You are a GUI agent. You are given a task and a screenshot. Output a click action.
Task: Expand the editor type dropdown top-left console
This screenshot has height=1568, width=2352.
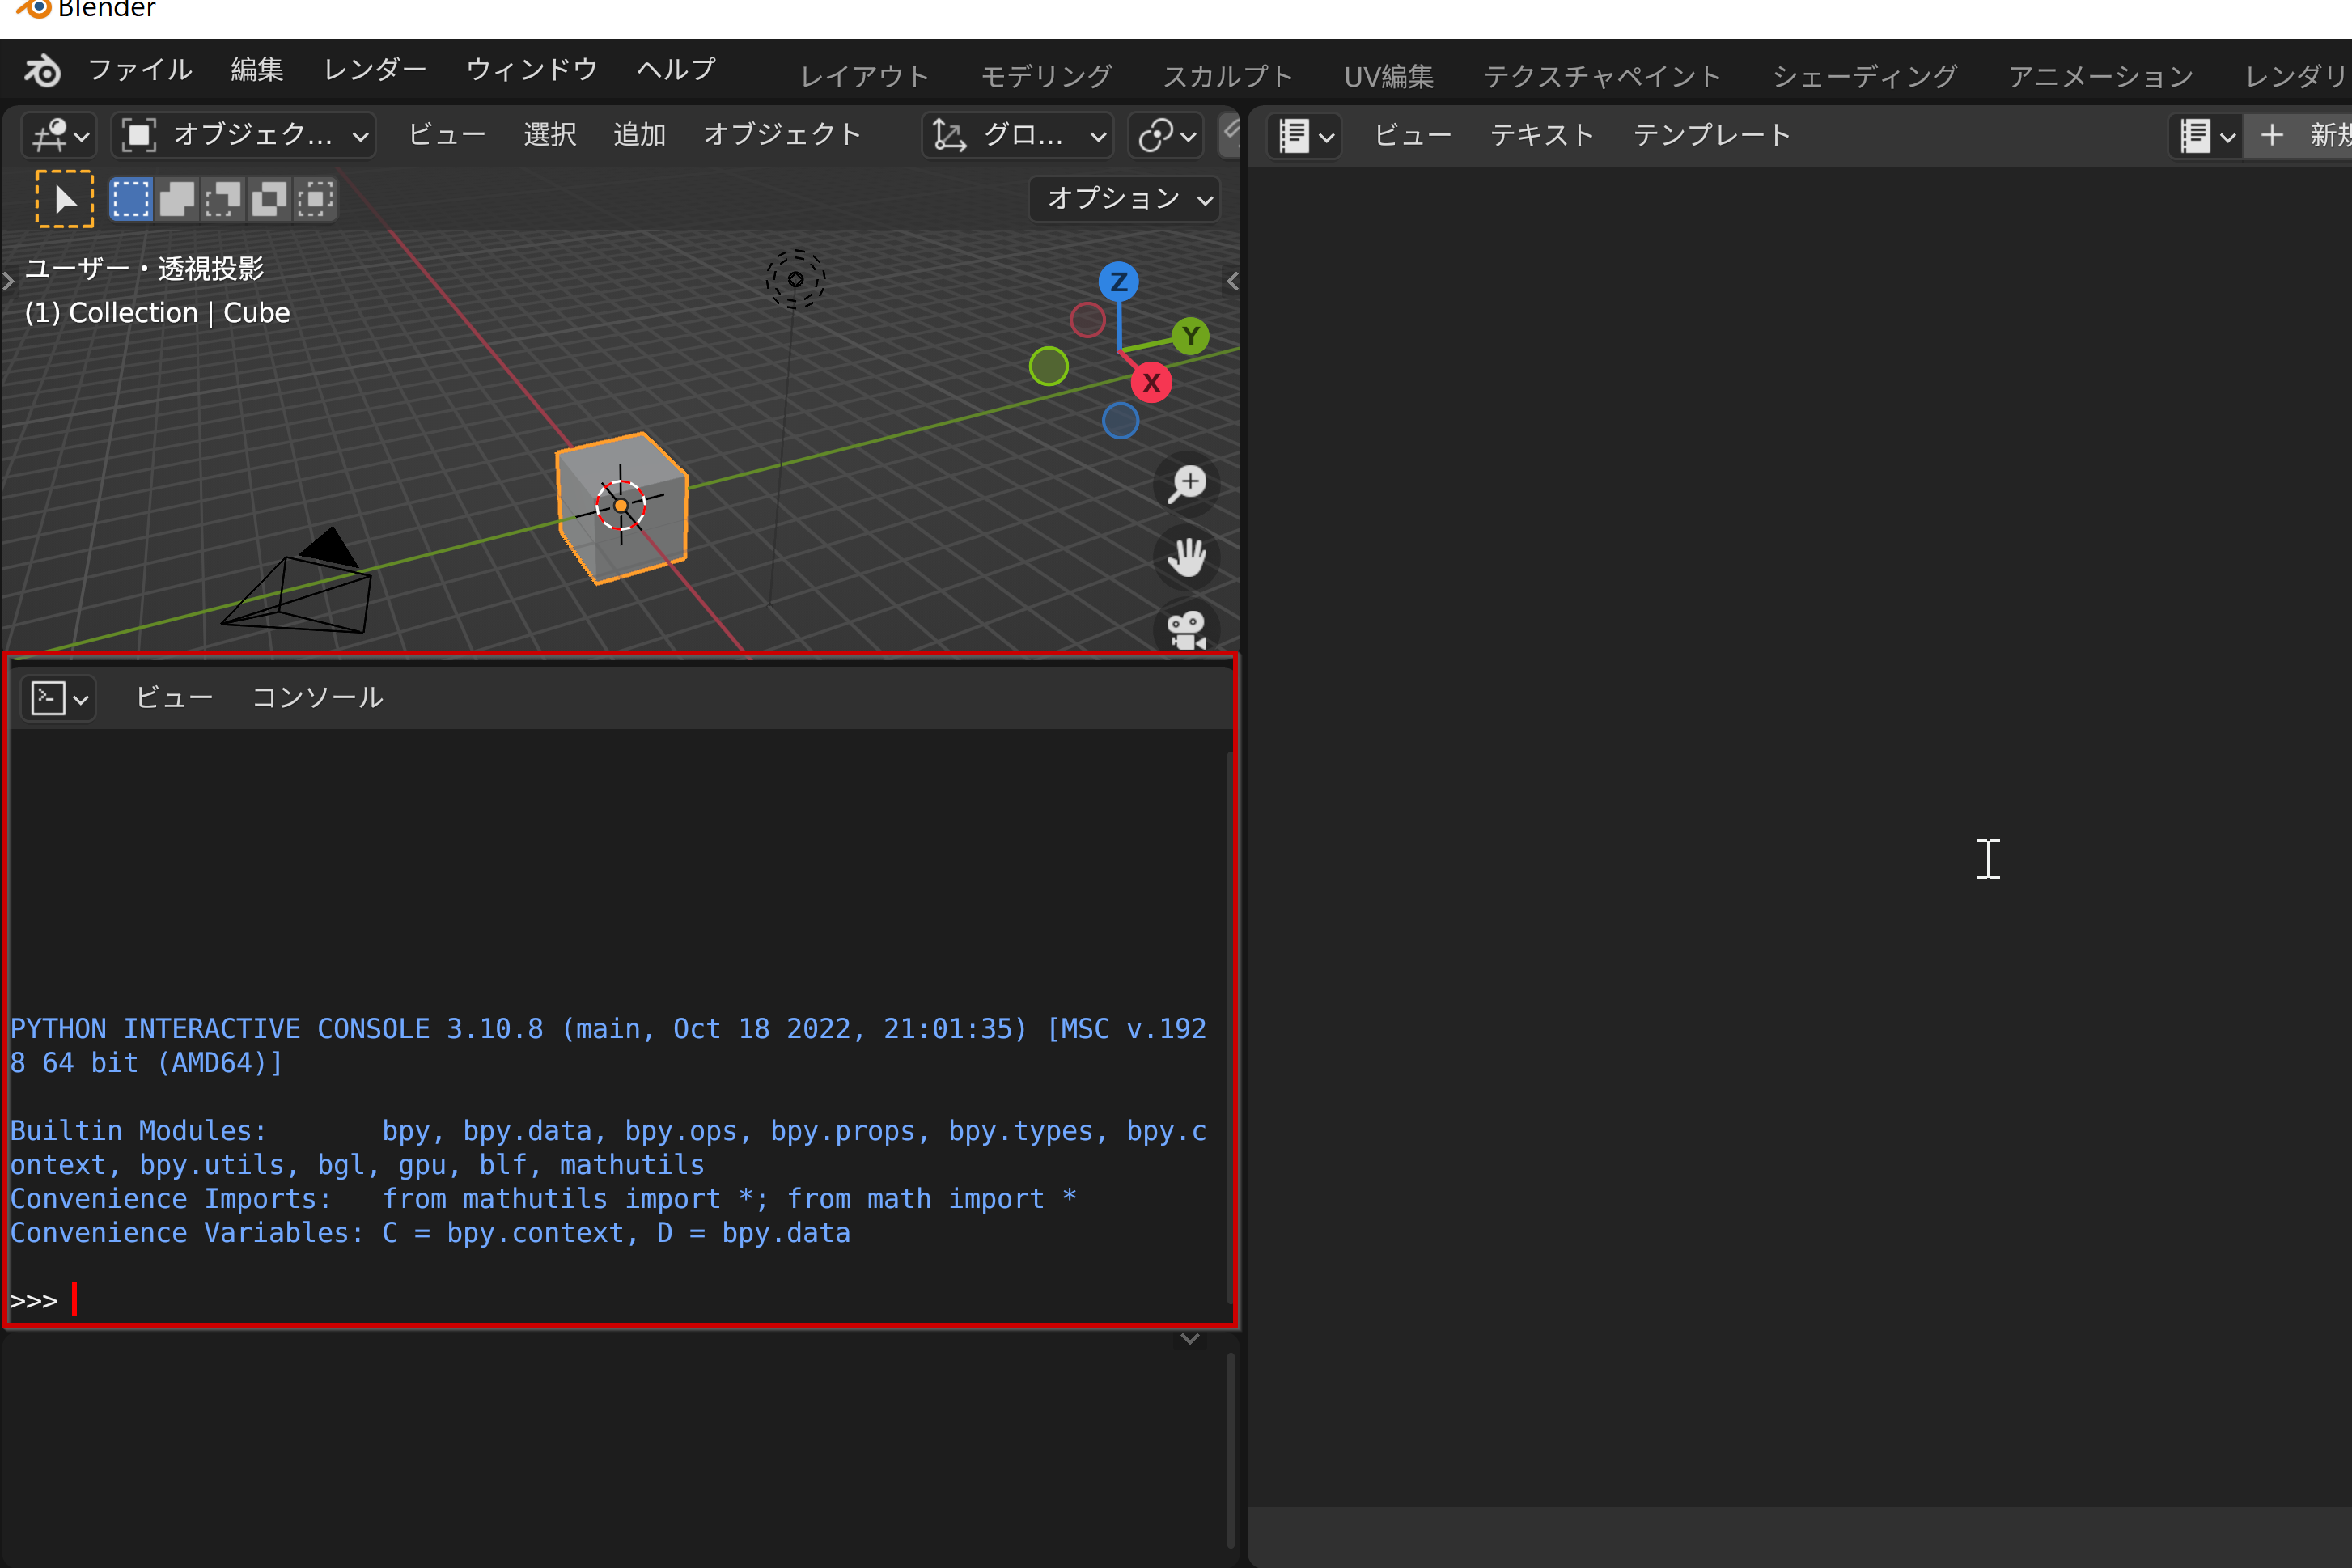[x=54, y=698]
